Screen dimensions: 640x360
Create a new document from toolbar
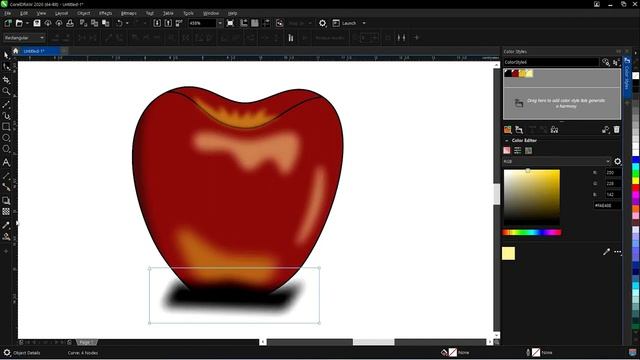point(8,23)
